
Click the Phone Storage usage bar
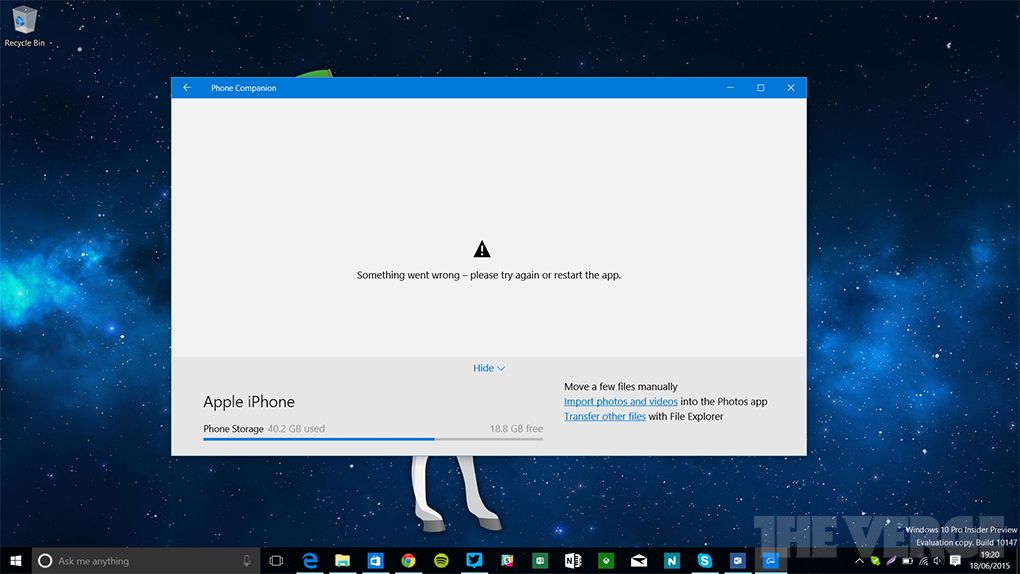(x=373, y=439)
